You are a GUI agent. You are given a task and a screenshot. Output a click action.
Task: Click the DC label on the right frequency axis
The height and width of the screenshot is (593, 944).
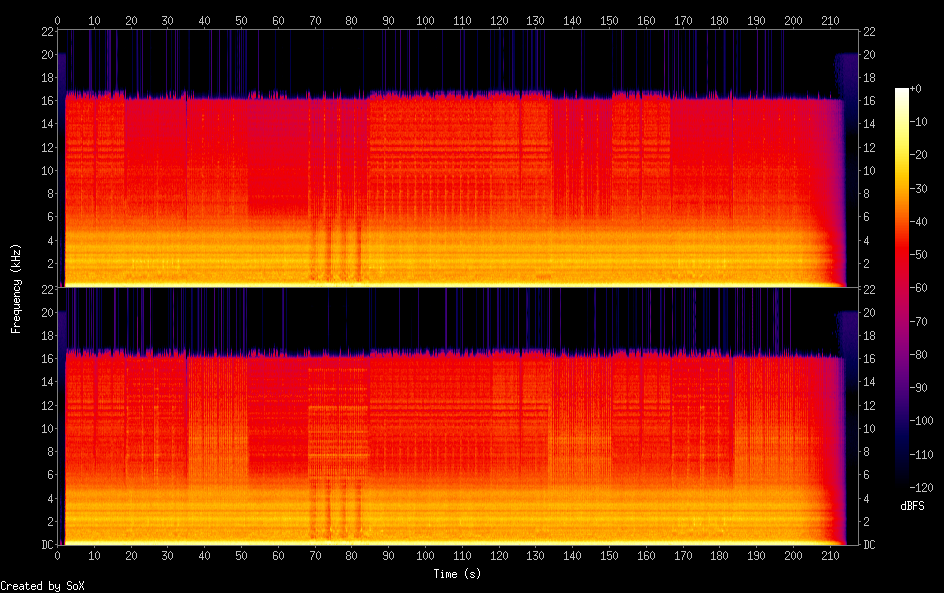[x=869, y=545]
